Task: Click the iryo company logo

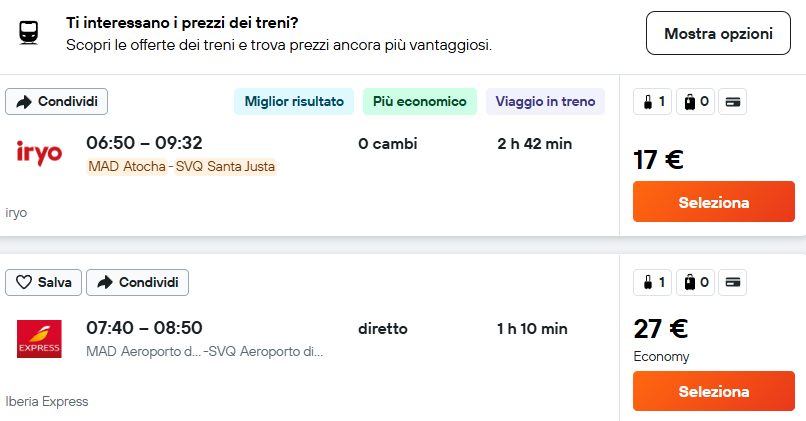Action: coord(39,153)
